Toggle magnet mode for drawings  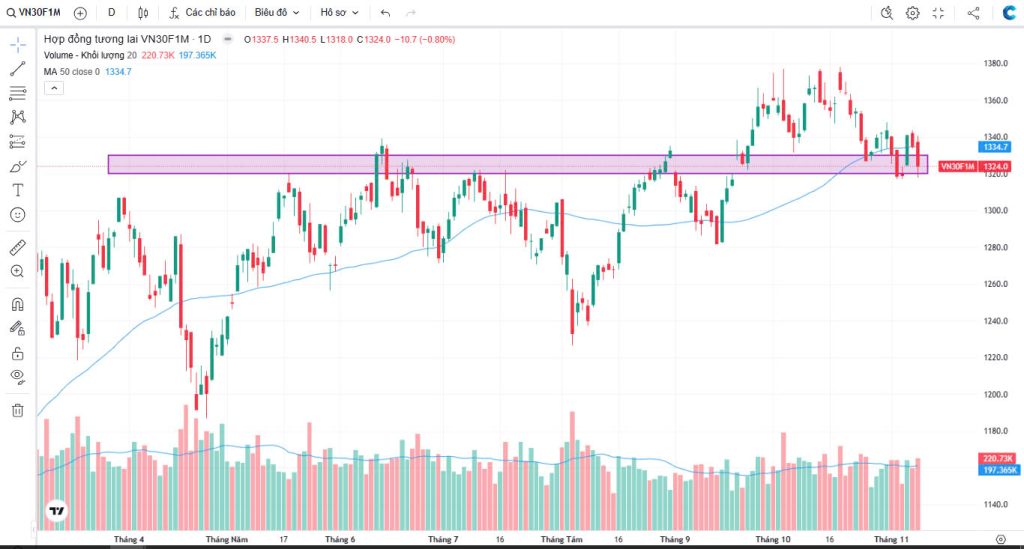click(x=17, y=304)
